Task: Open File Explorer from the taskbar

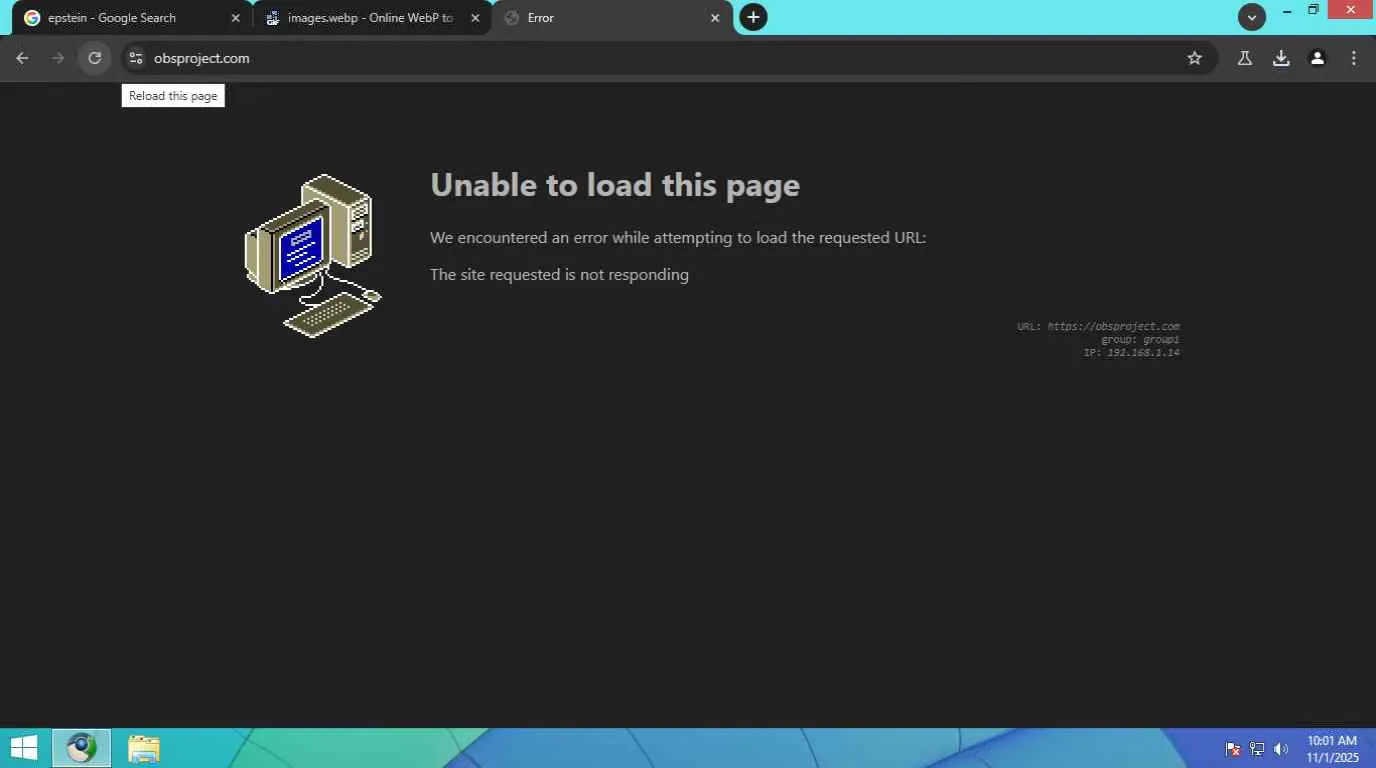Action: [144, 748]
